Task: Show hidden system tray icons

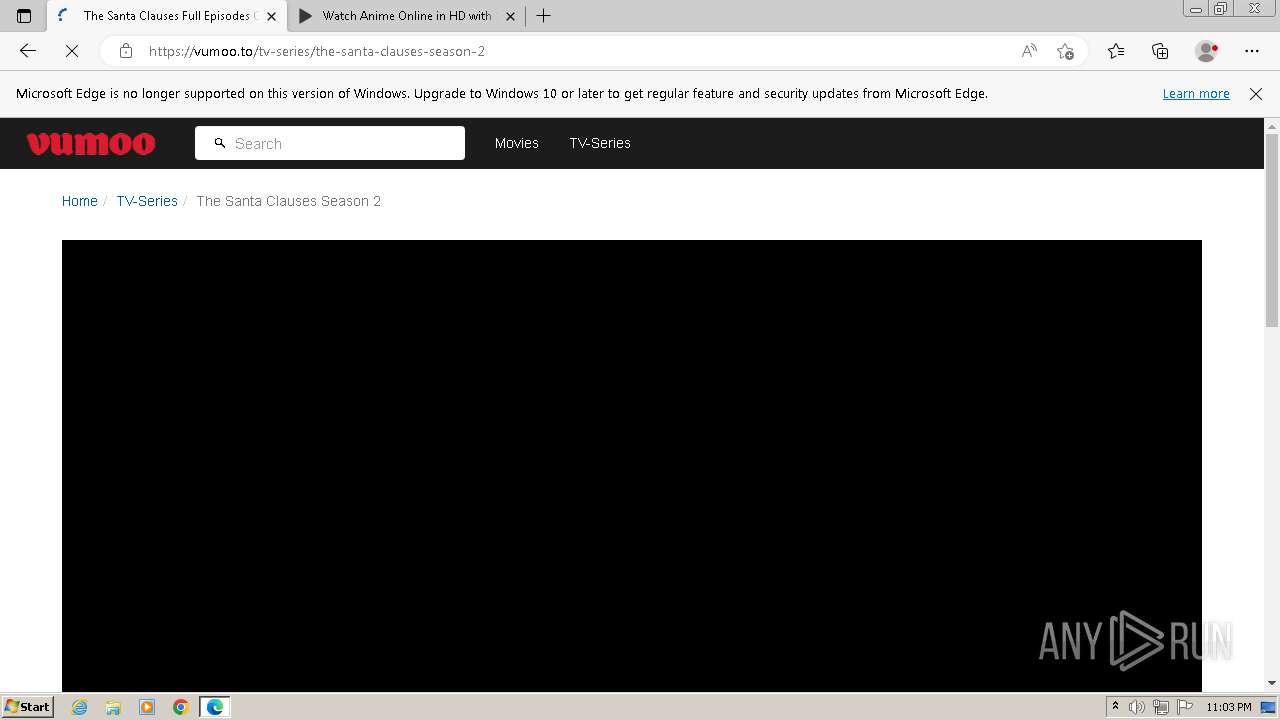Action: pyautogui.click(x=1115, y=707)
